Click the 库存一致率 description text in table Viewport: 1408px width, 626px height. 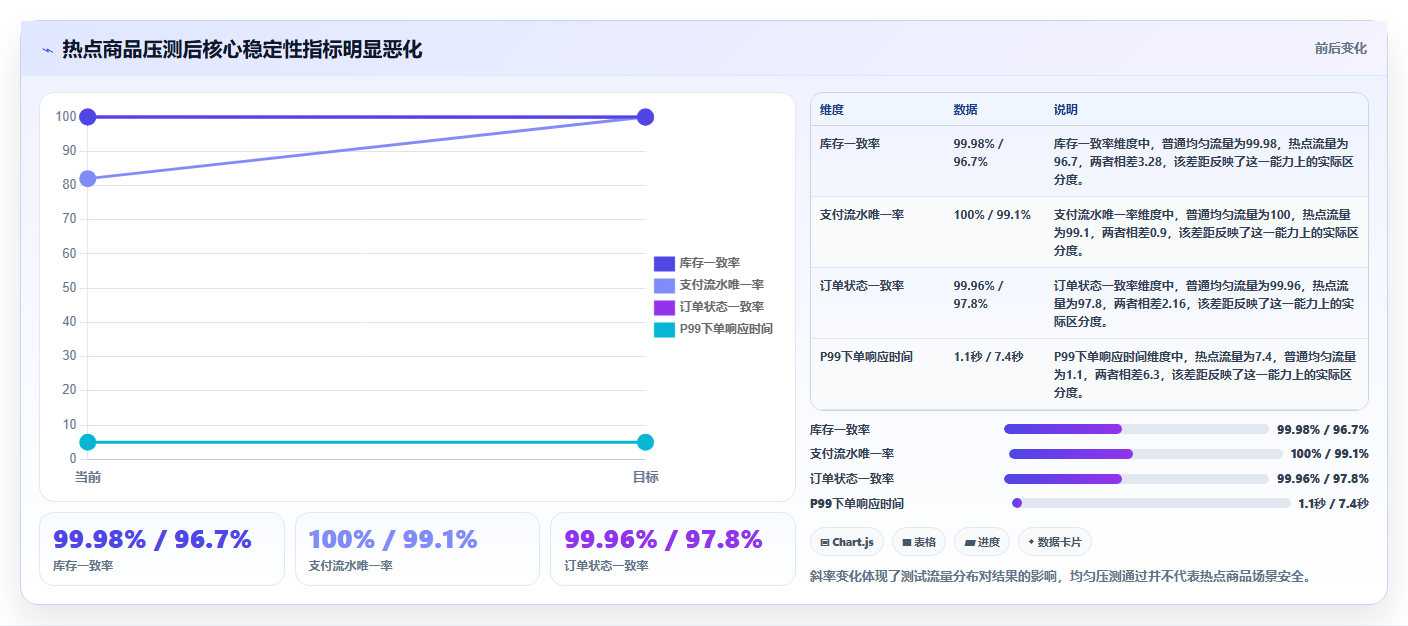click(1205, 162)
